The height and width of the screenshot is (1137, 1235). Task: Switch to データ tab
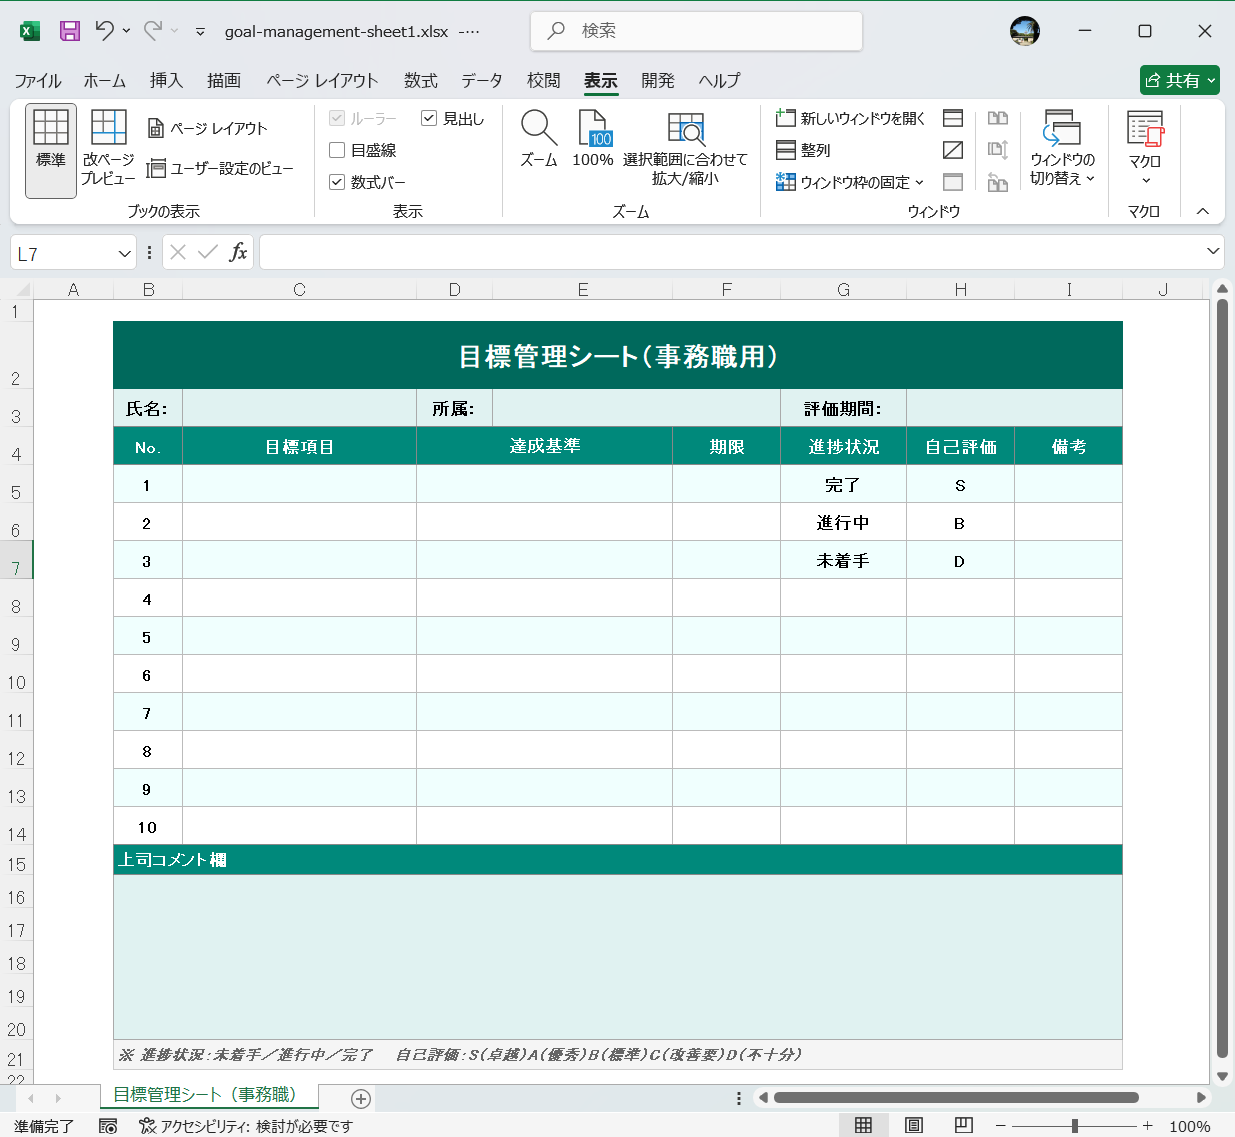click(482, 80)
